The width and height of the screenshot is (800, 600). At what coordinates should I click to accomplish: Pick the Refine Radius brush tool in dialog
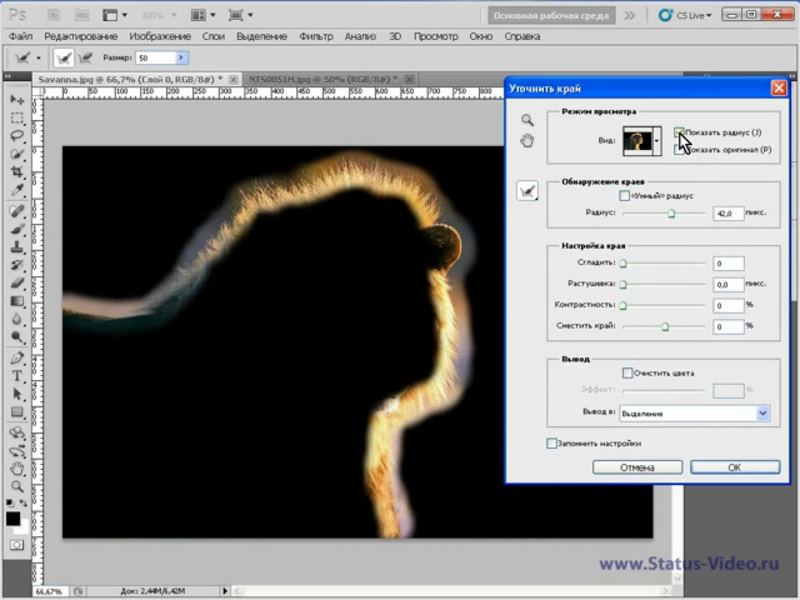pyautogui.click(x=527, y=192)
